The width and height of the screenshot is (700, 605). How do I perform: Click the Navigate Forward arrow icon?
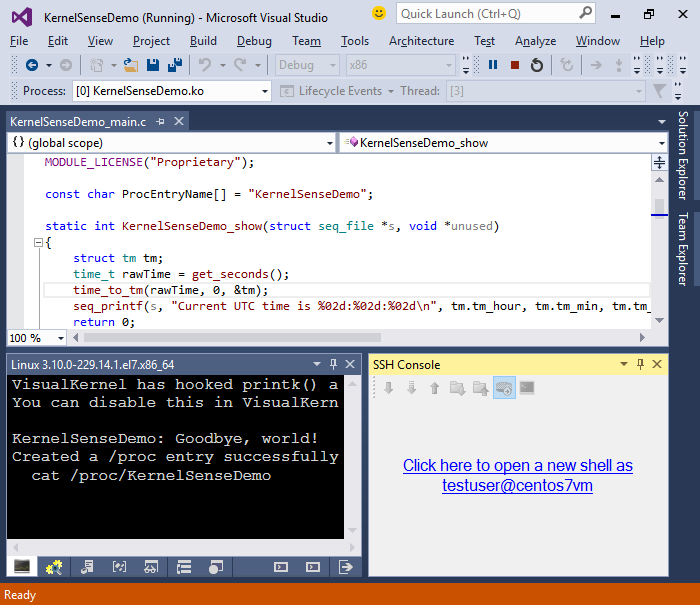pos(66,65)
